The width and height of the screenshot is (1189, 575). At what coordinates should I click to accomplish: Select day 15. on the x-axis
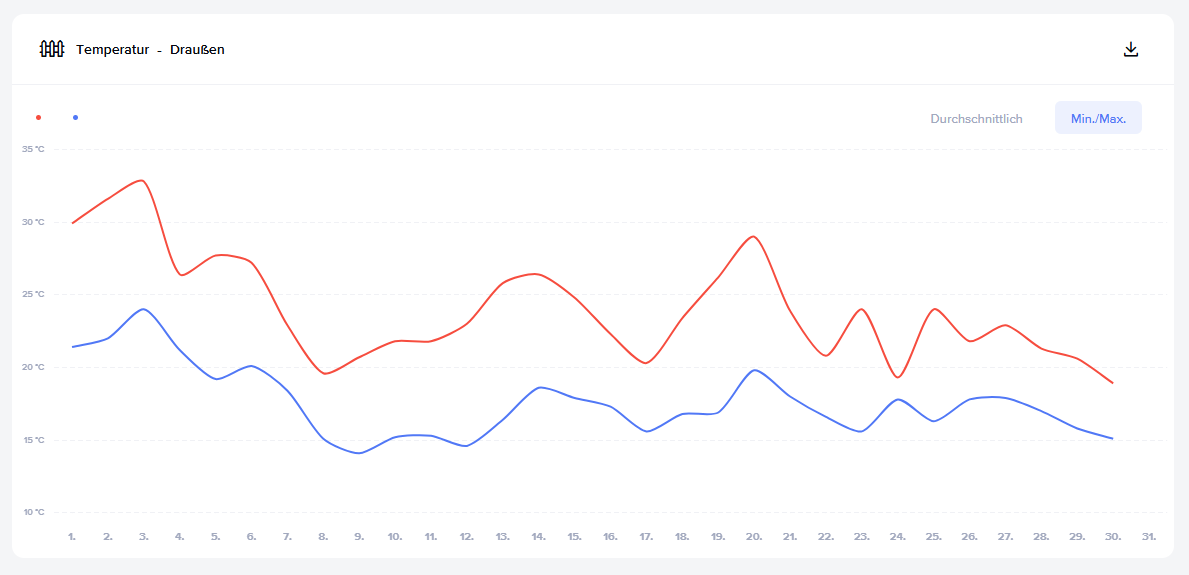[x=574, y=537]
